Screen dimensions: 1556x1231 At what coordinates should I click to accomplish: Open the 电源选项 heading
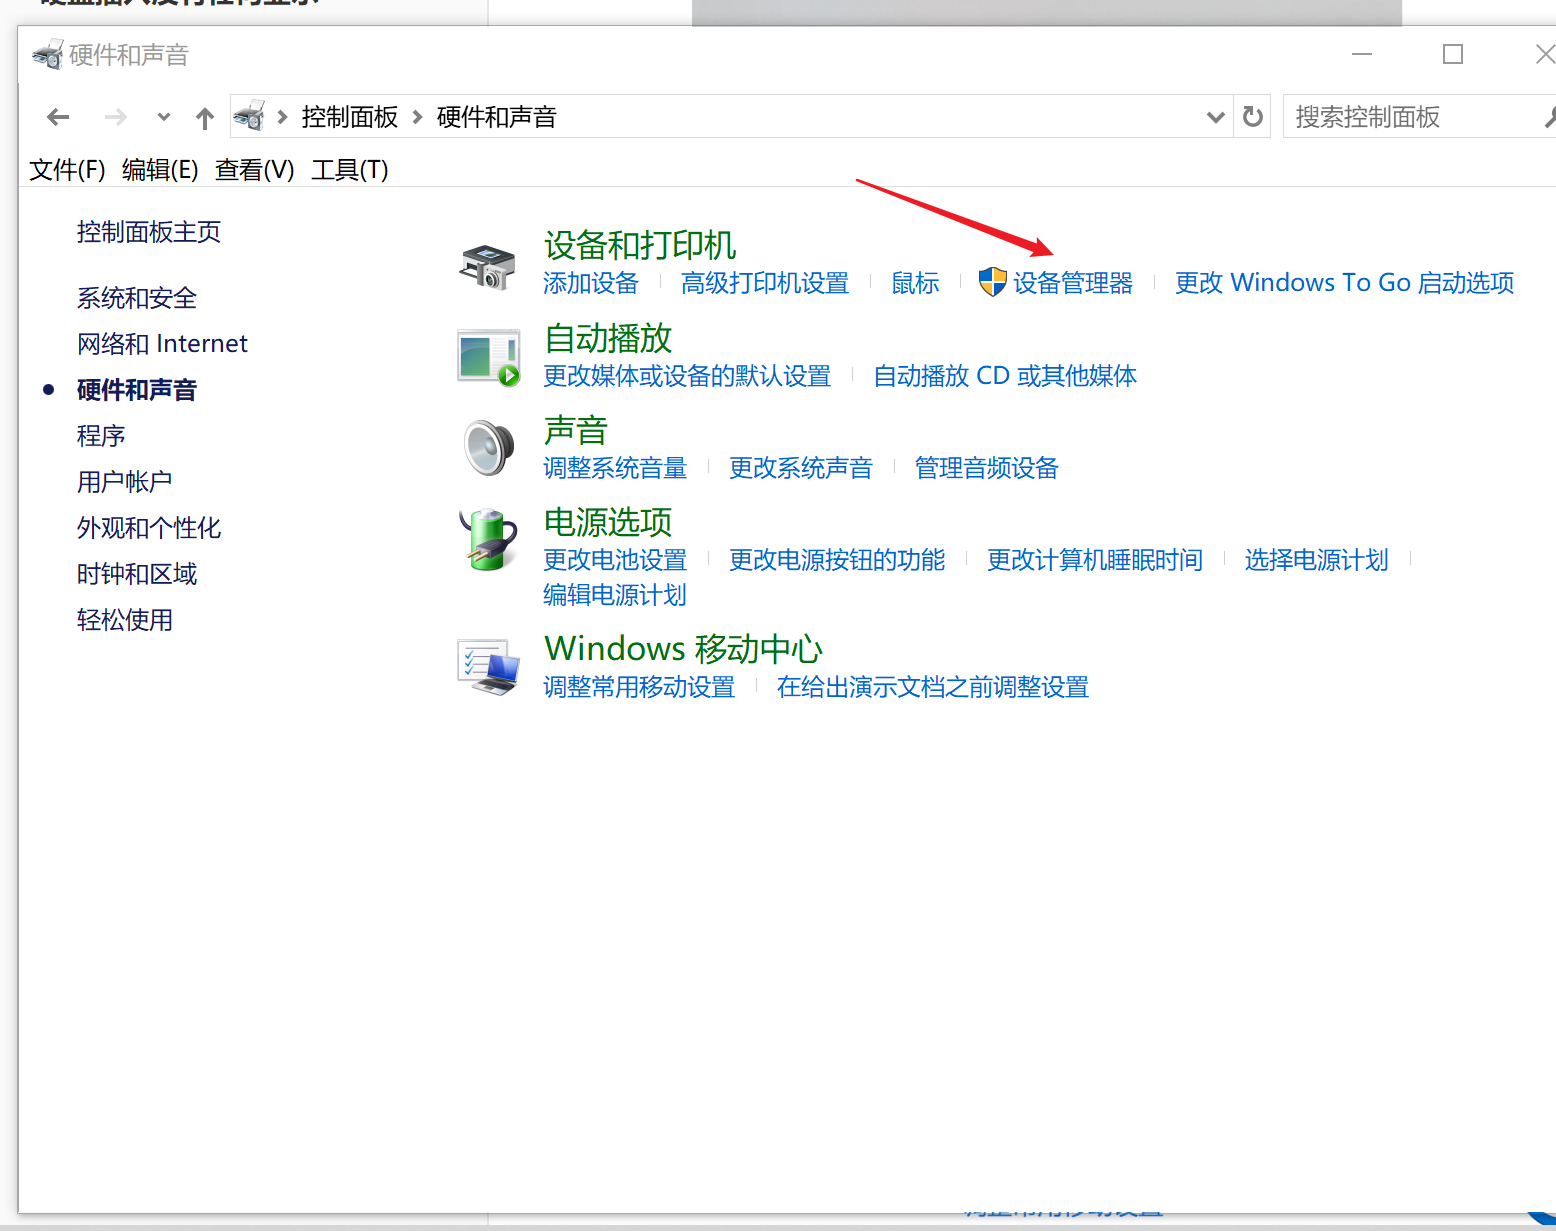(608, 522)
